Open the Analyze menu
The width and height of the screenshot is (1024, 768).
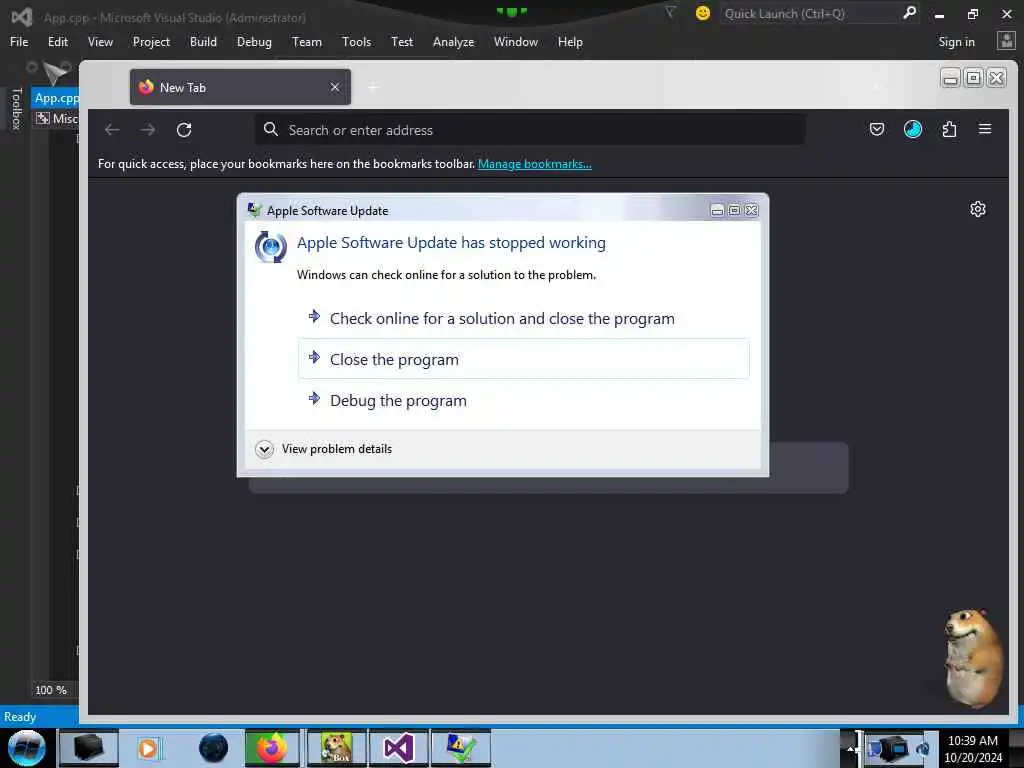[x=453, y=42]
